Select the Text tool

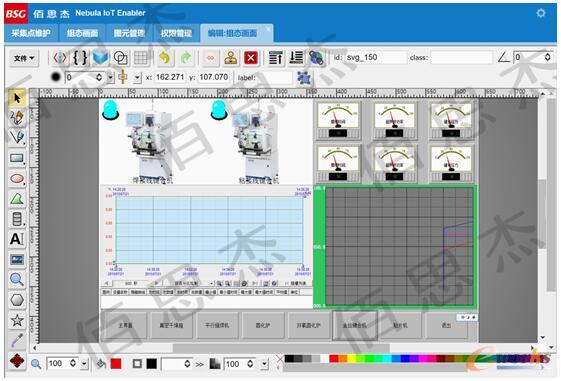[17, 239]
